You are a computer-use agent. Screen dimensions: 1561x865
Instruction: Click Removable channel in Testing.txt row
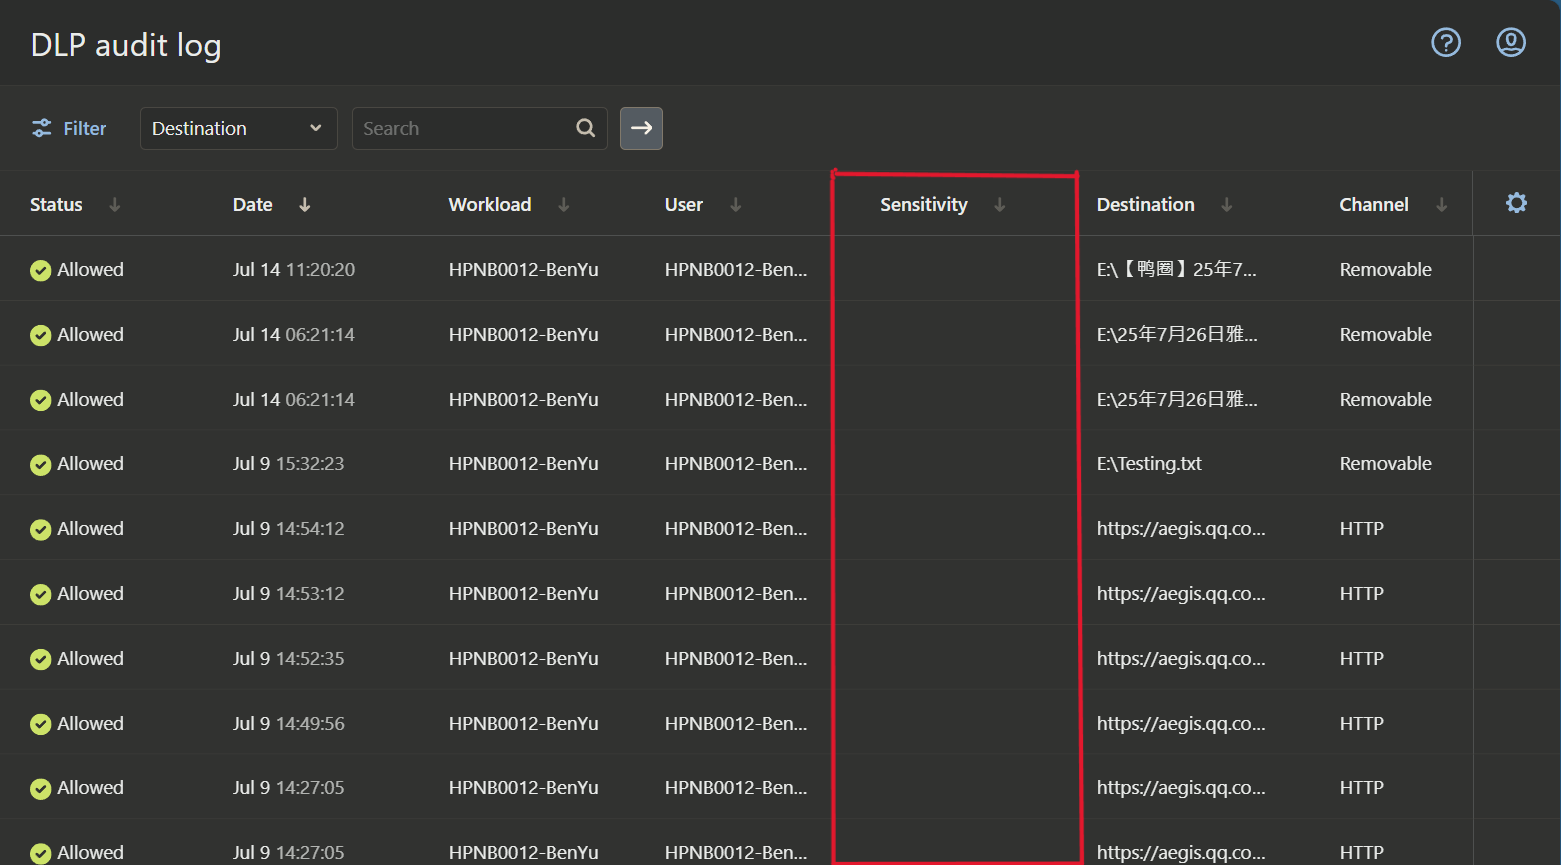tap(1386, 464)
